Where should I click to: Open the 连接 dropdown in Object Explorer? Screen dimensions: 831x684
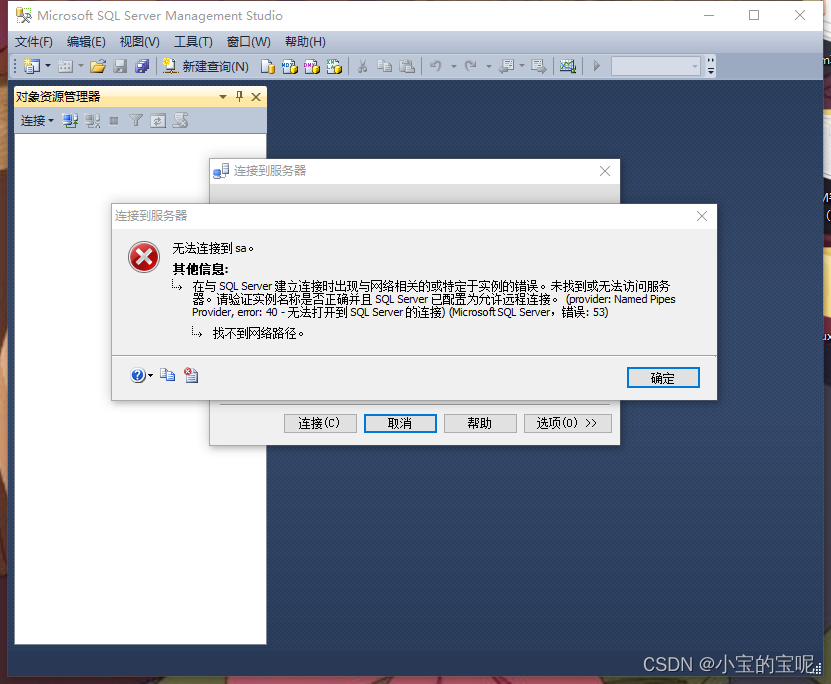[36, 120]
